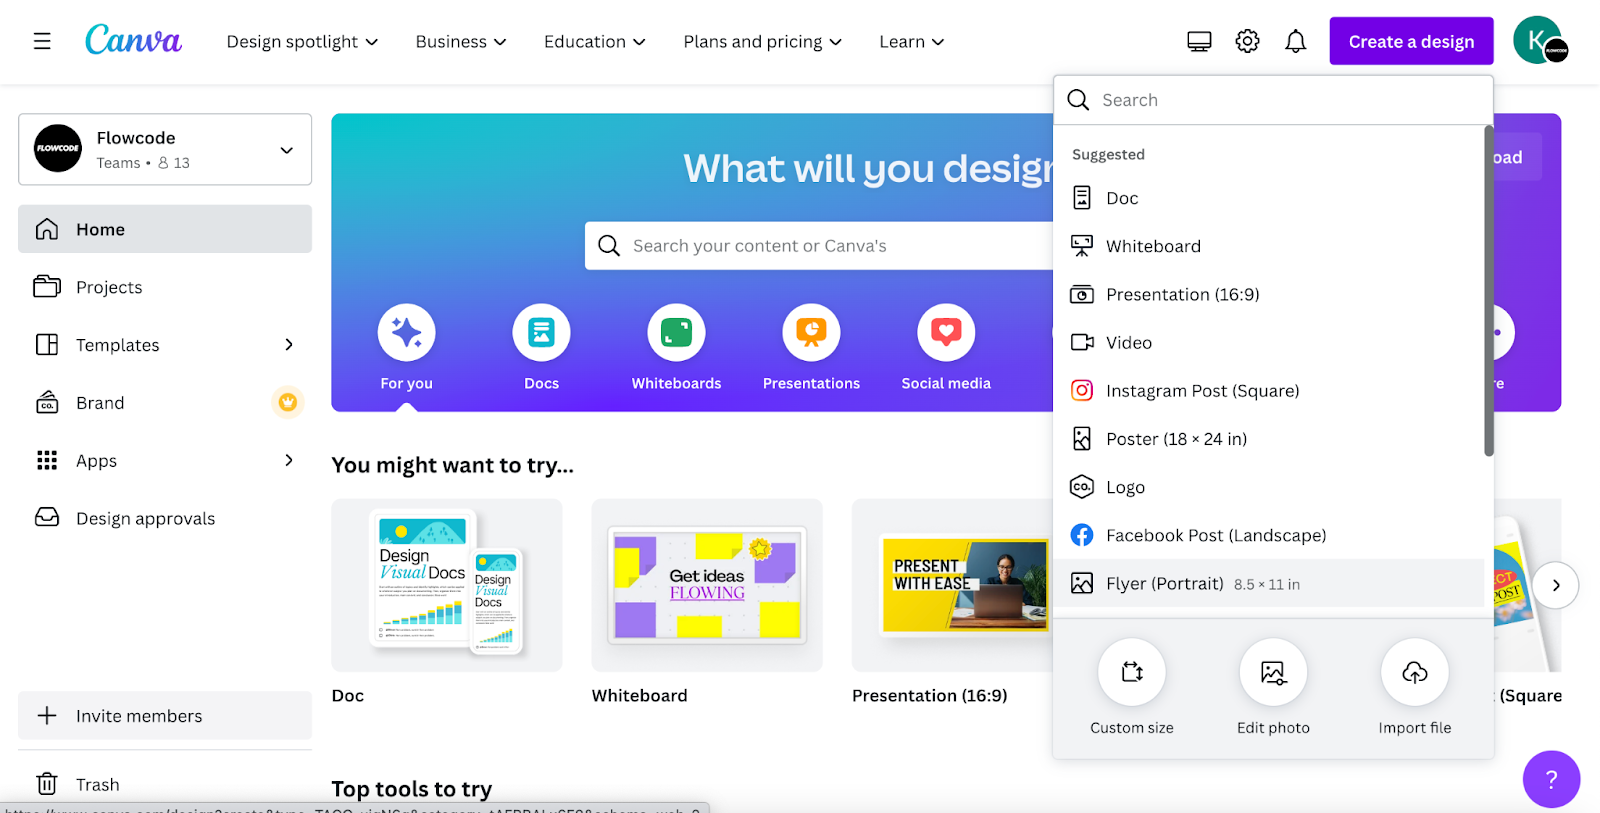Screen dimensions: 1600x813
Task: Open the Doc template thumbnail
Action: click(x=446, y=585)
